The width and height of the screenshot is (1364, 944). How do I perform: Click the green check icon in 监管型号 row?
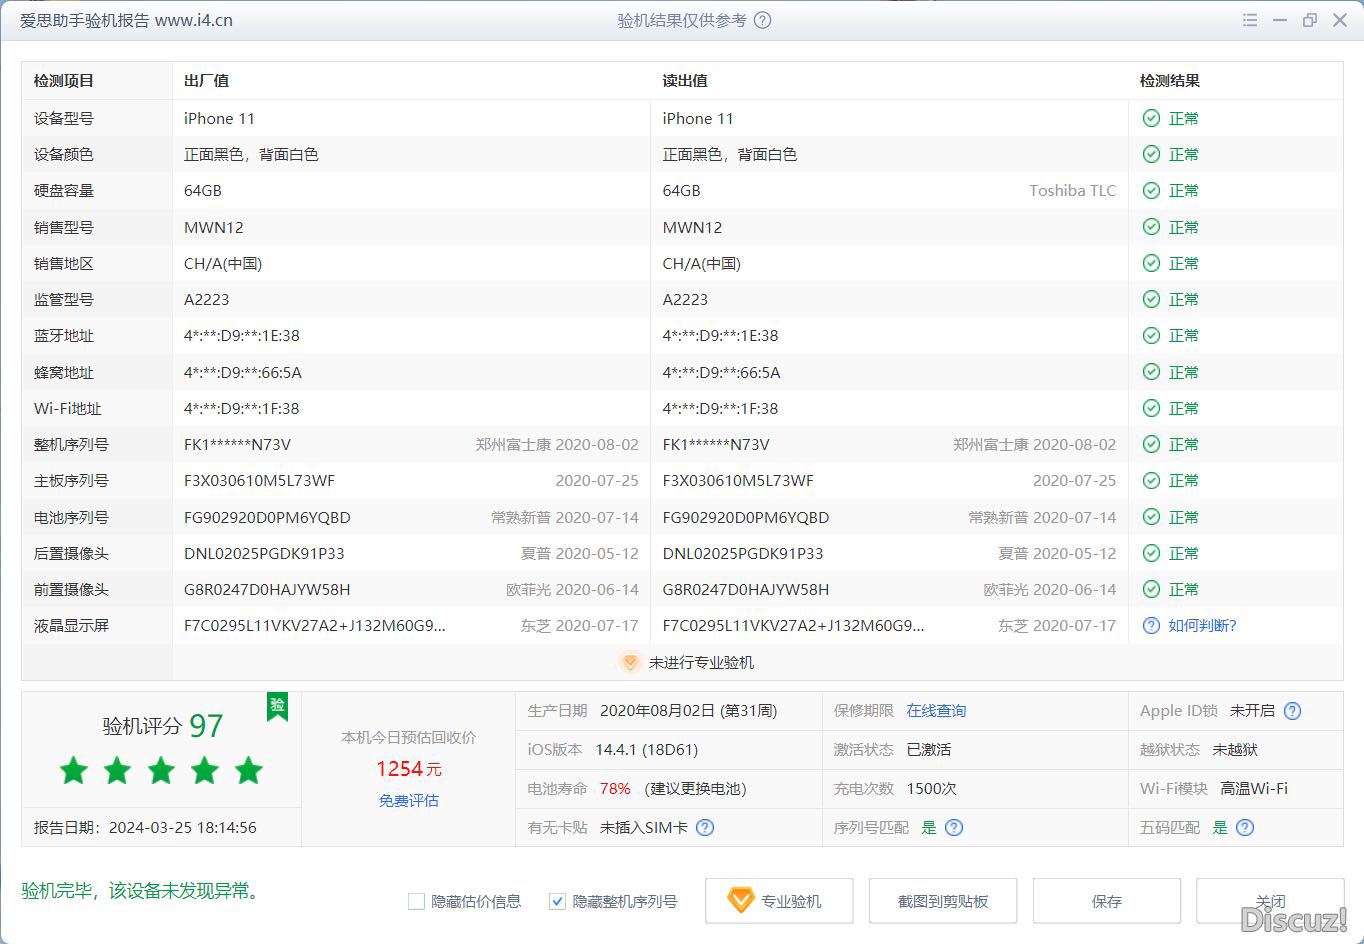pos(1151,299)
